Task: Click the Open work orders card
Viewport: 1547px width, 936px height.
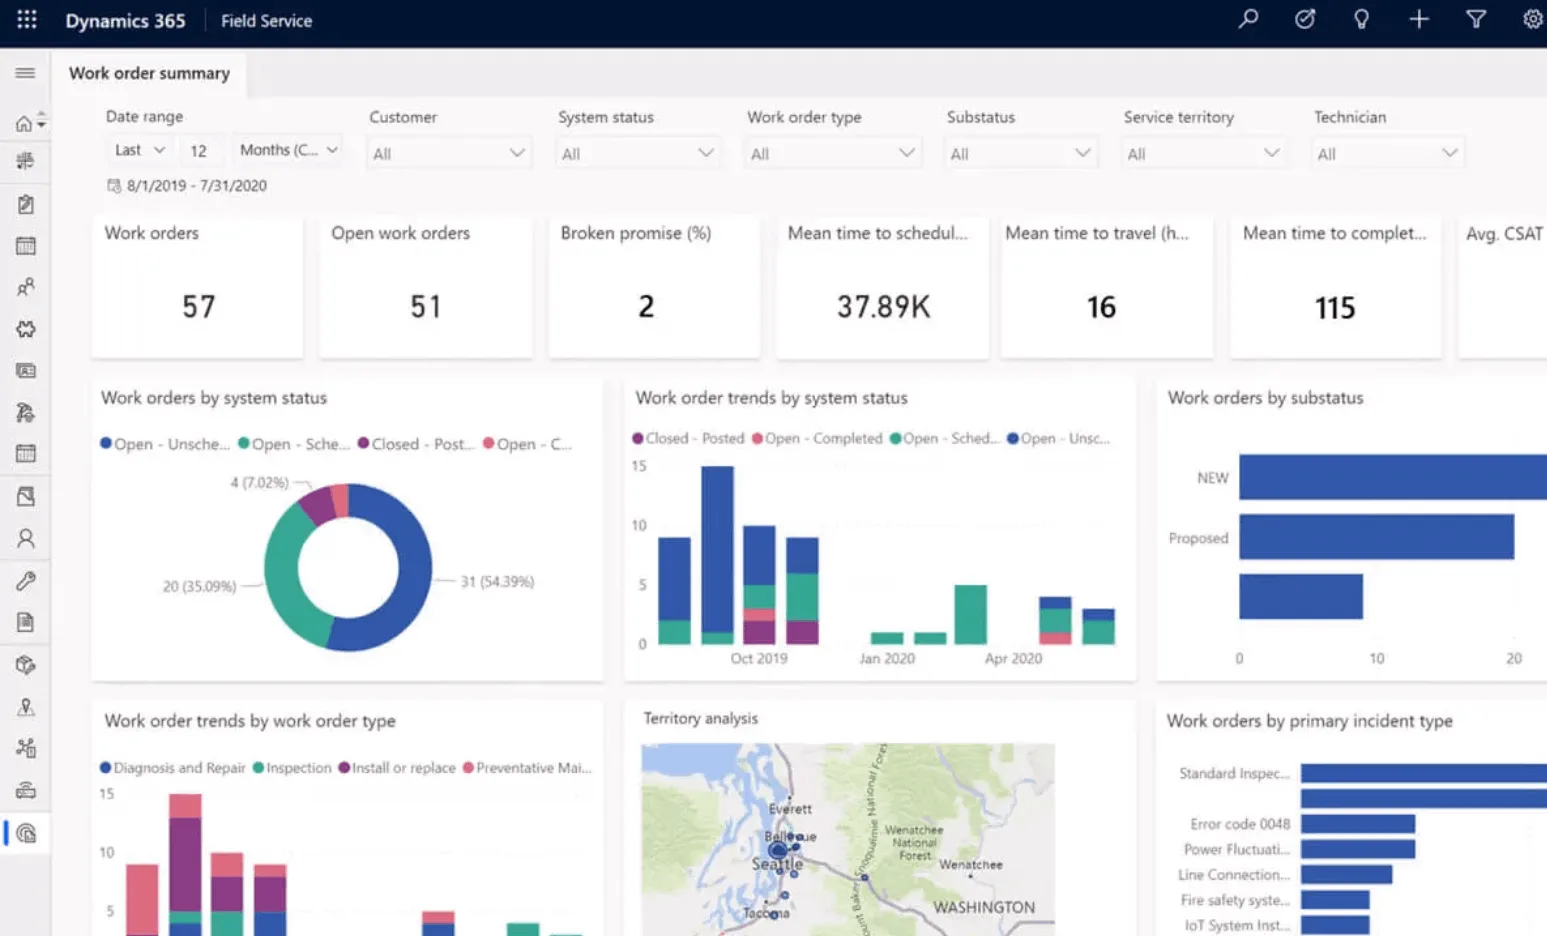Action: [x=425, y=286]
